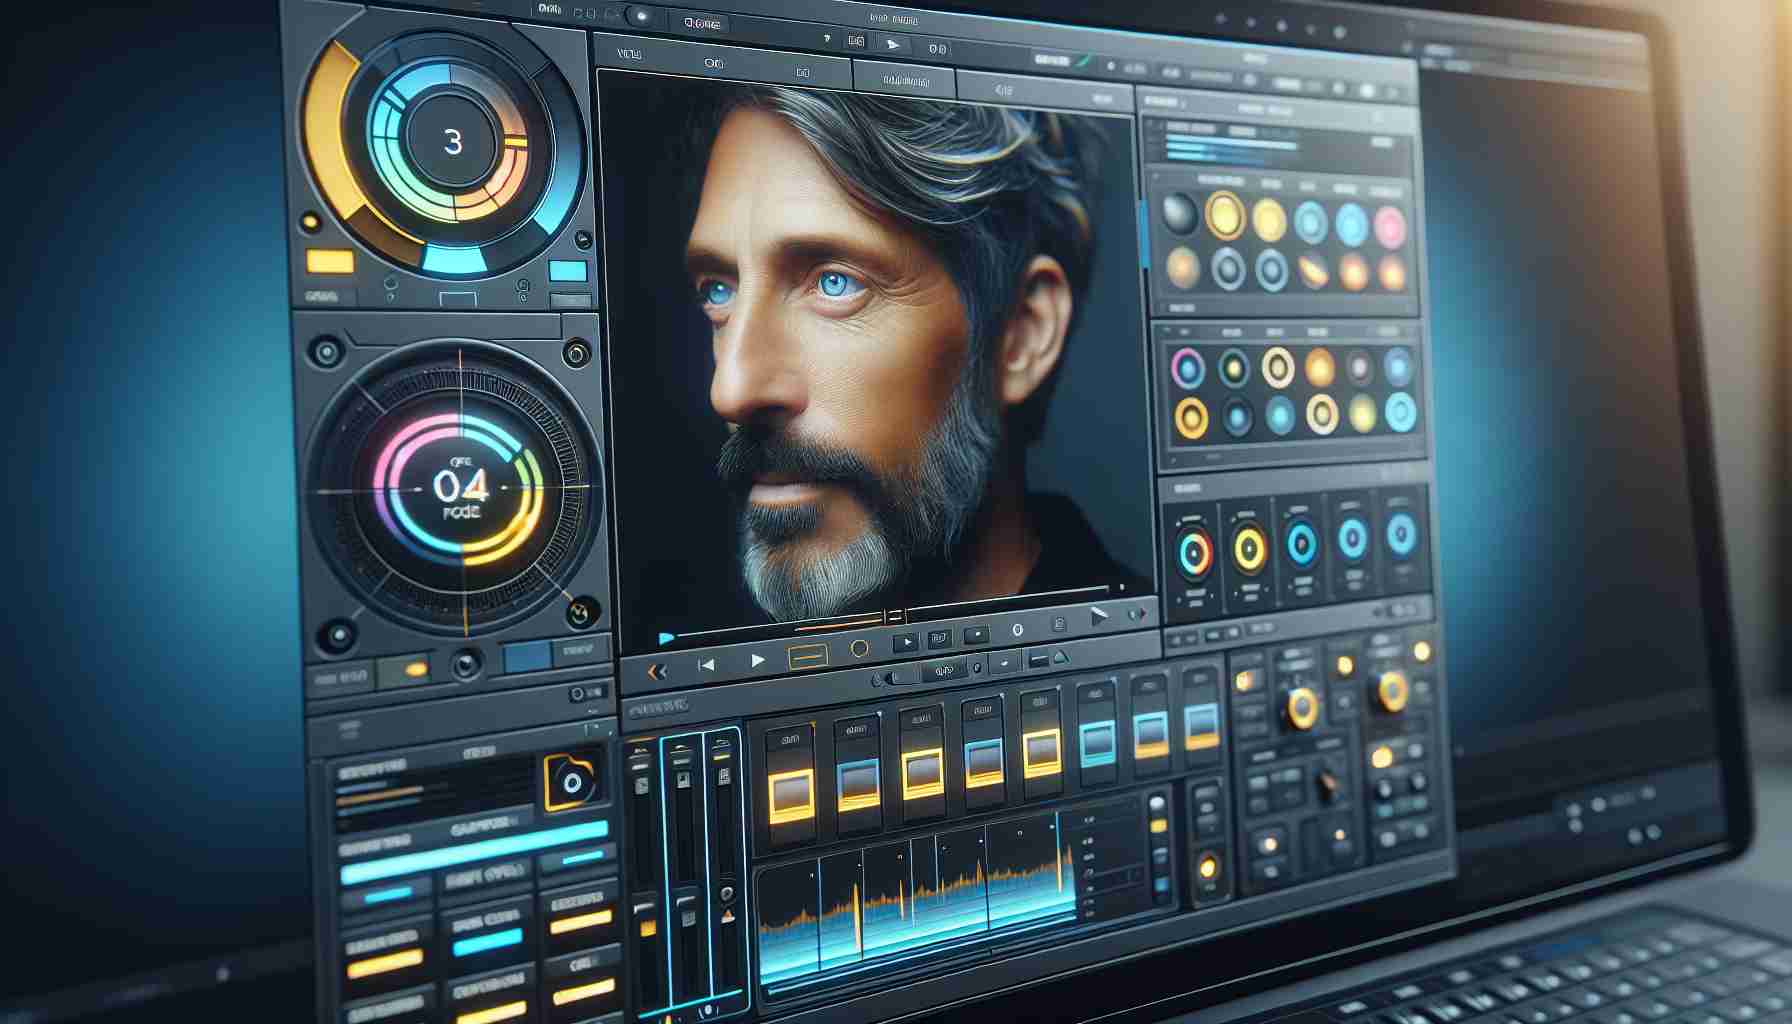Click the cyan rectangular button beside the 3 dial
This screenshot has height=1024, width=1792.
coord(568,271)
